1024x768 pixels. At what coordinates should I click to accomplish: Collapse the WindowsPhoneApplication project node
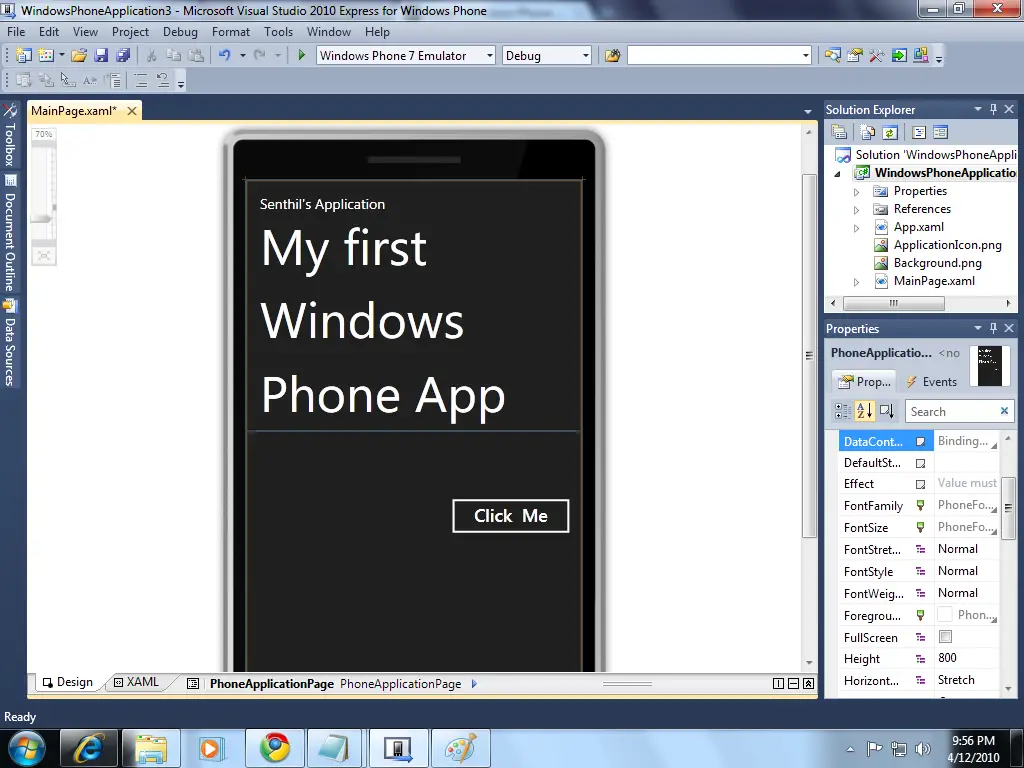[837, 174]
